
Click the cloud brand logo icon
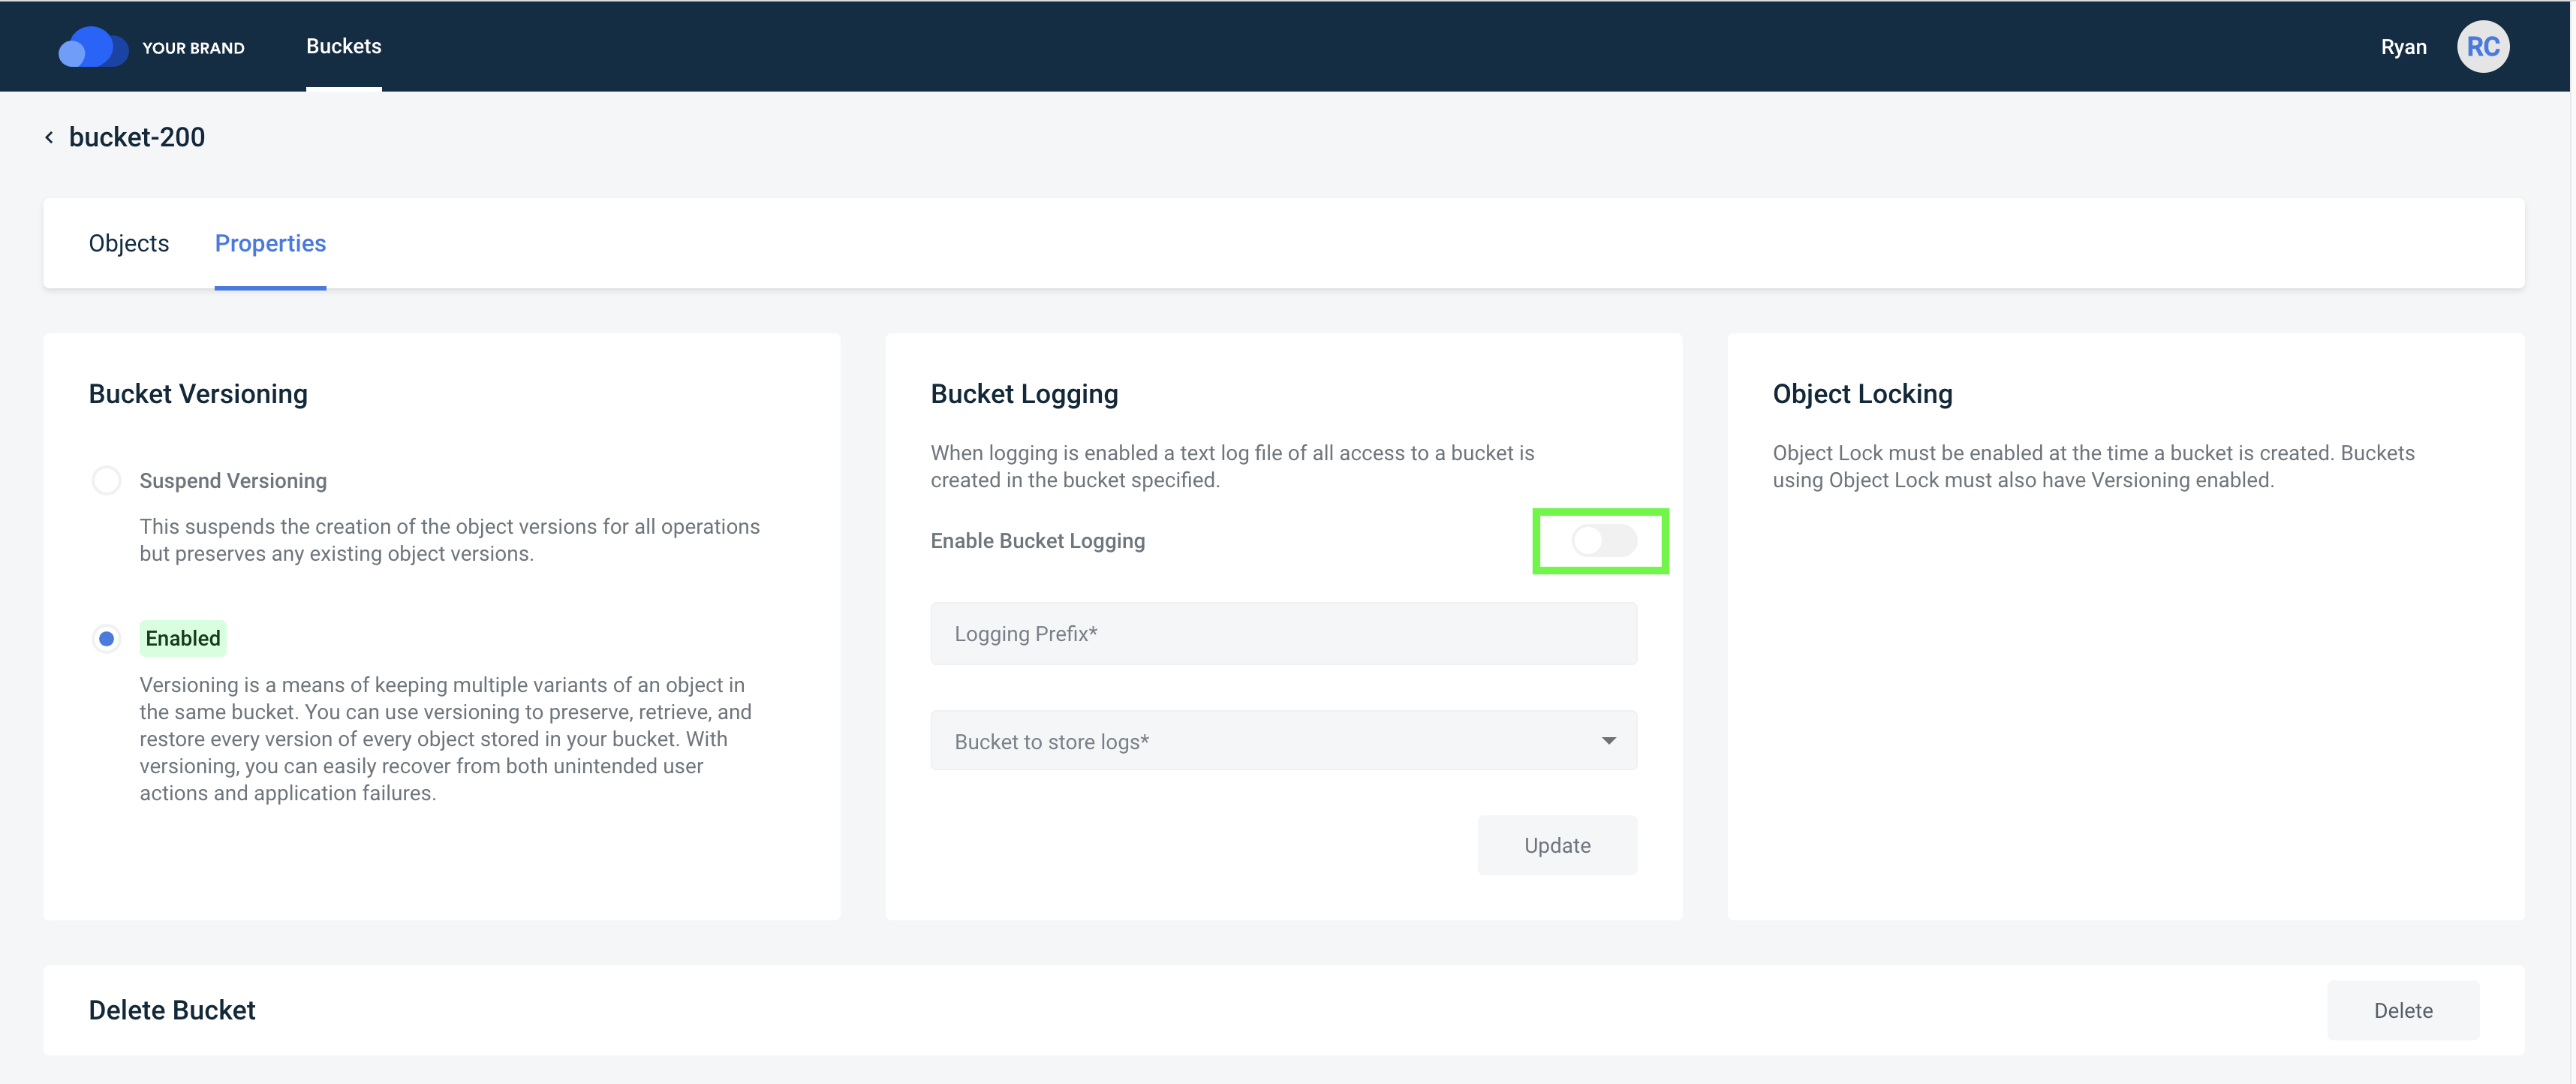93,47
